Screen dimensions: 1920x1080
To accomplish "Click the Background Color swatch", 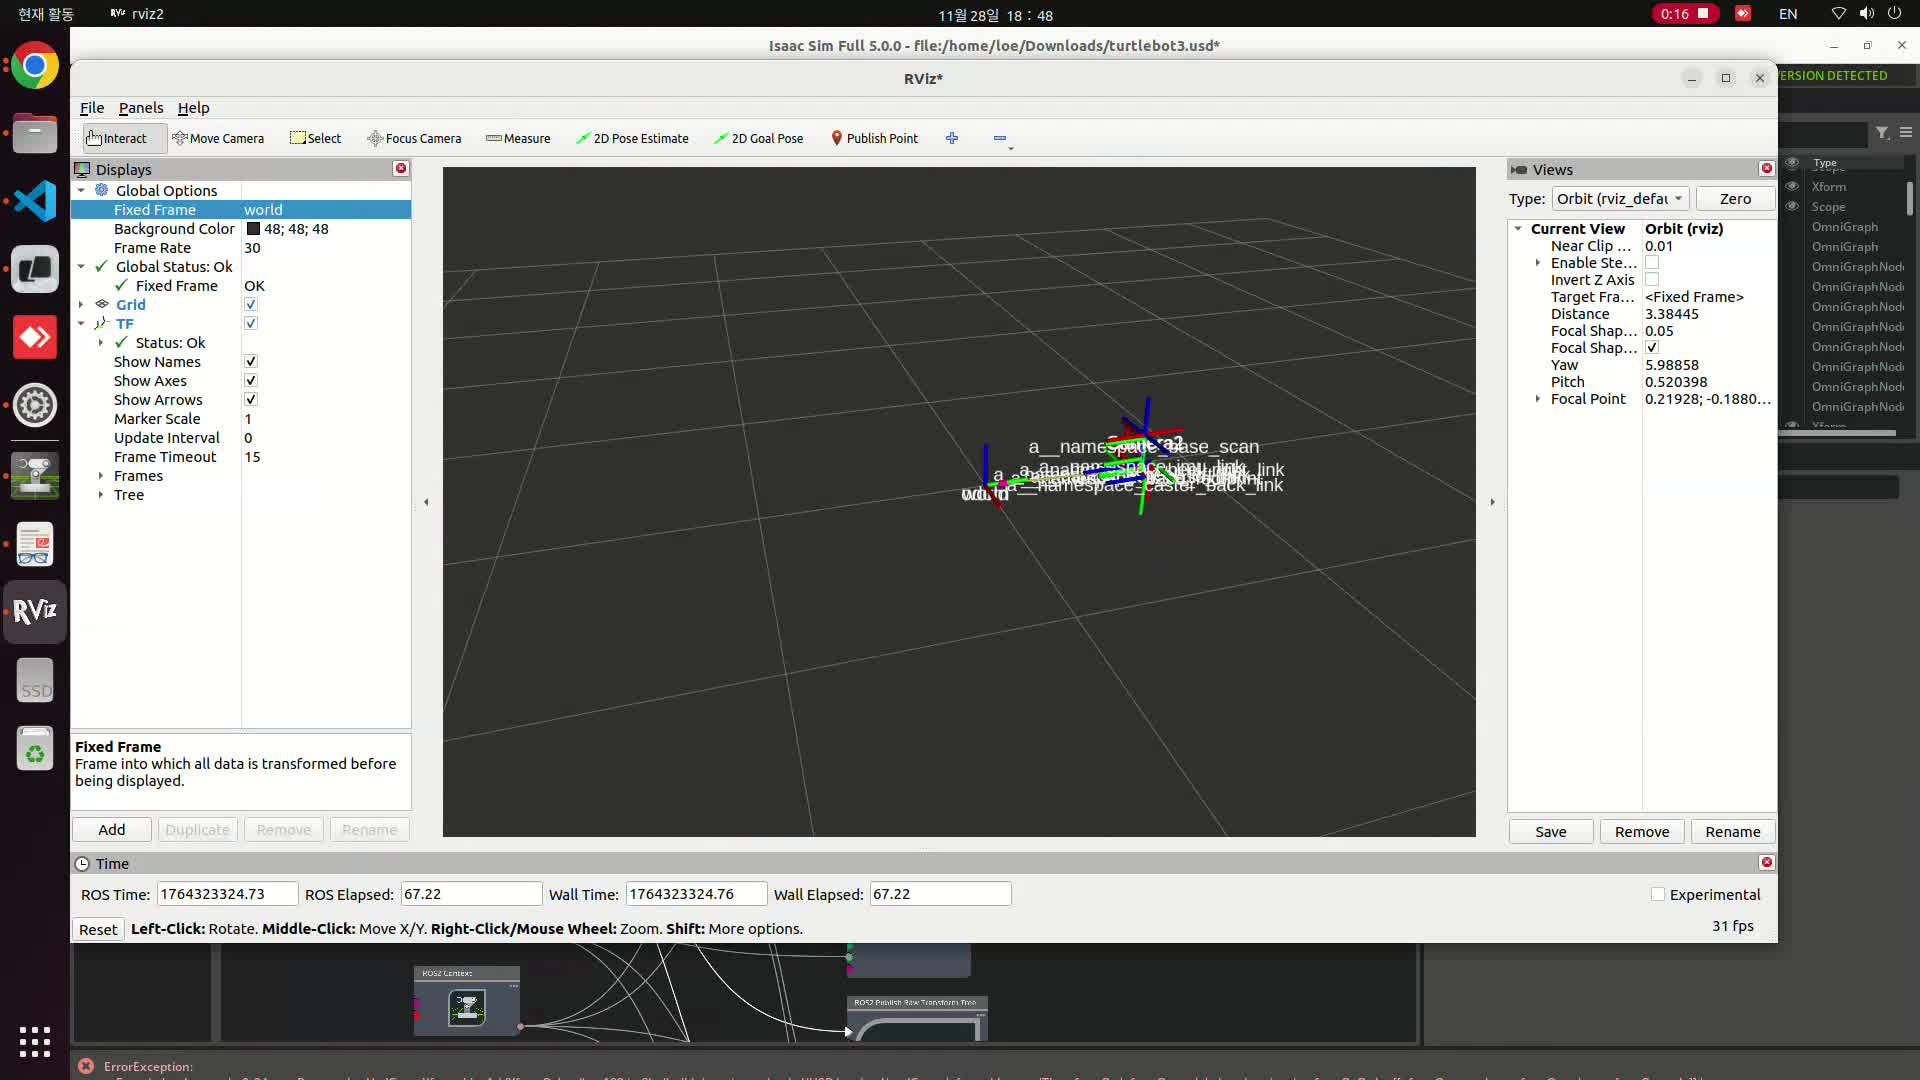I will [253, 229].
